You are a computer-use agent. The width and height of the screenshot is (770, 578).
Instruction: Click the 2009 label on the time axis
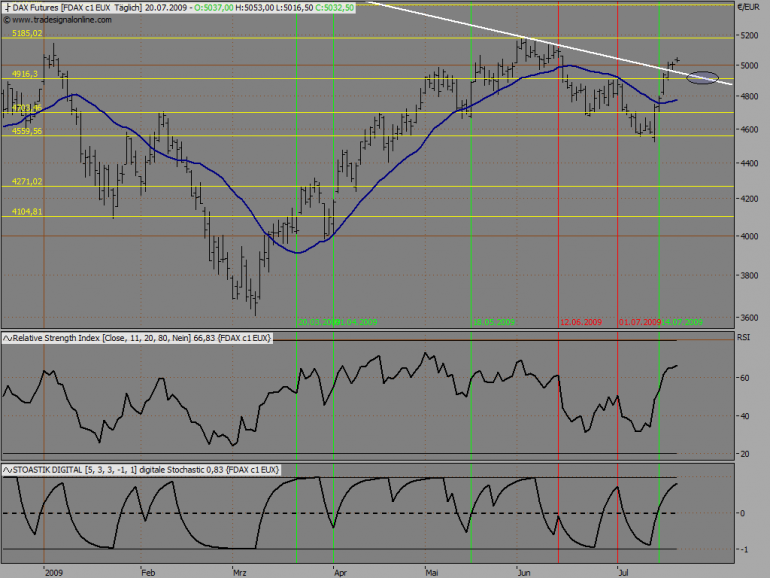click(x=54, y=573)
